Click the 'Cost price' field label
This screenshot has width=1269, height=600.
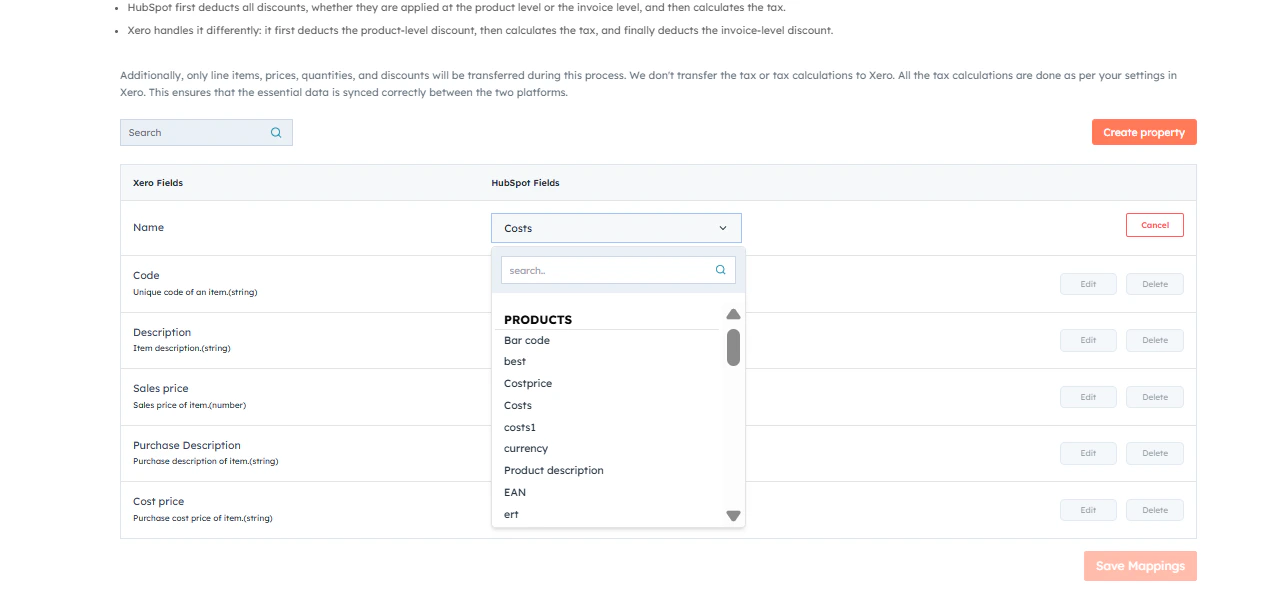(159, 501)
